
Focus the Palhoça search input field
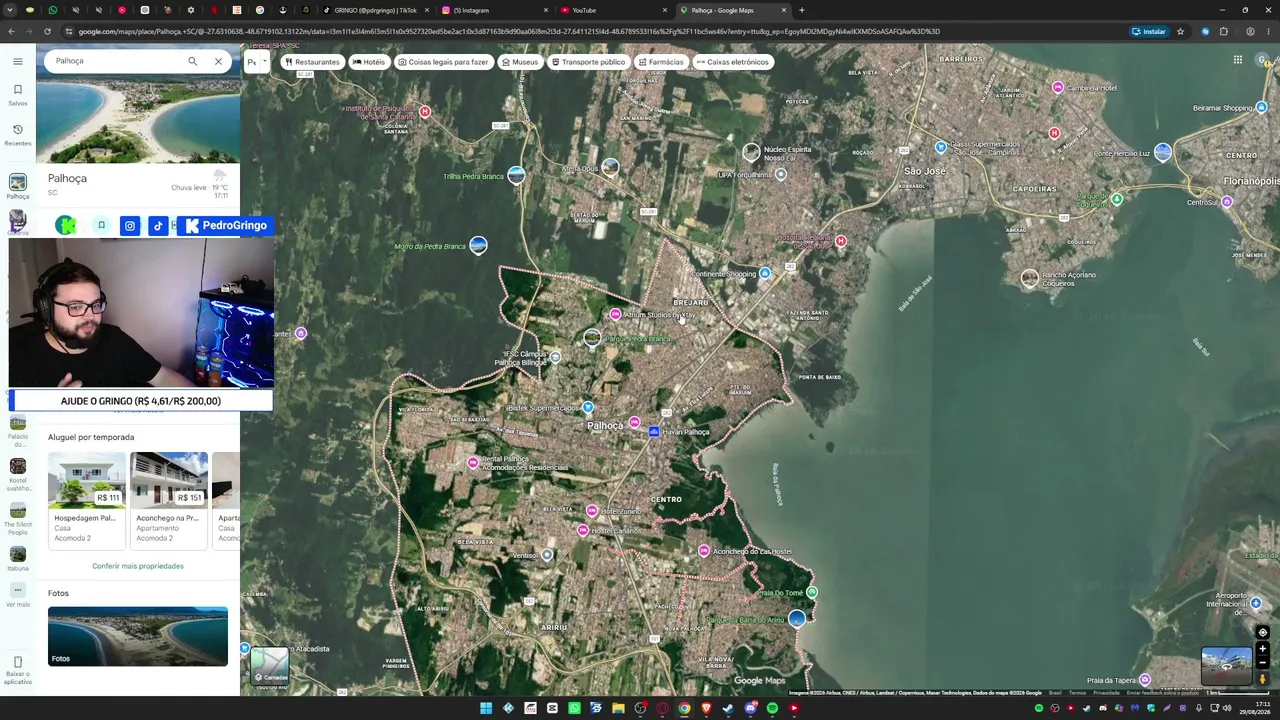coord(115,61)
